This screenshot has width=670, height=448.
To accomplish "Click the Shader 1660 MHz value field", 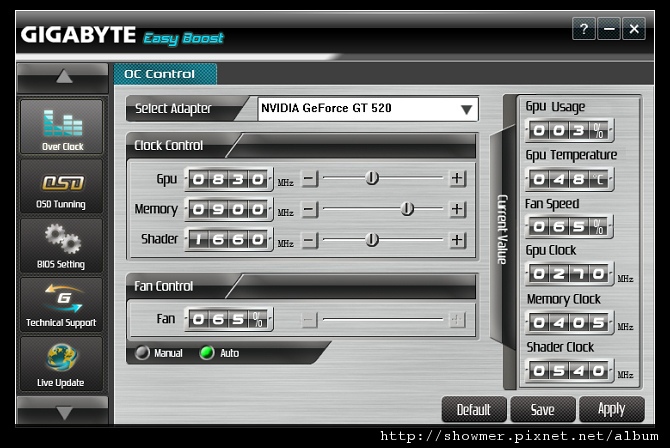I will (x=229, y=239).
